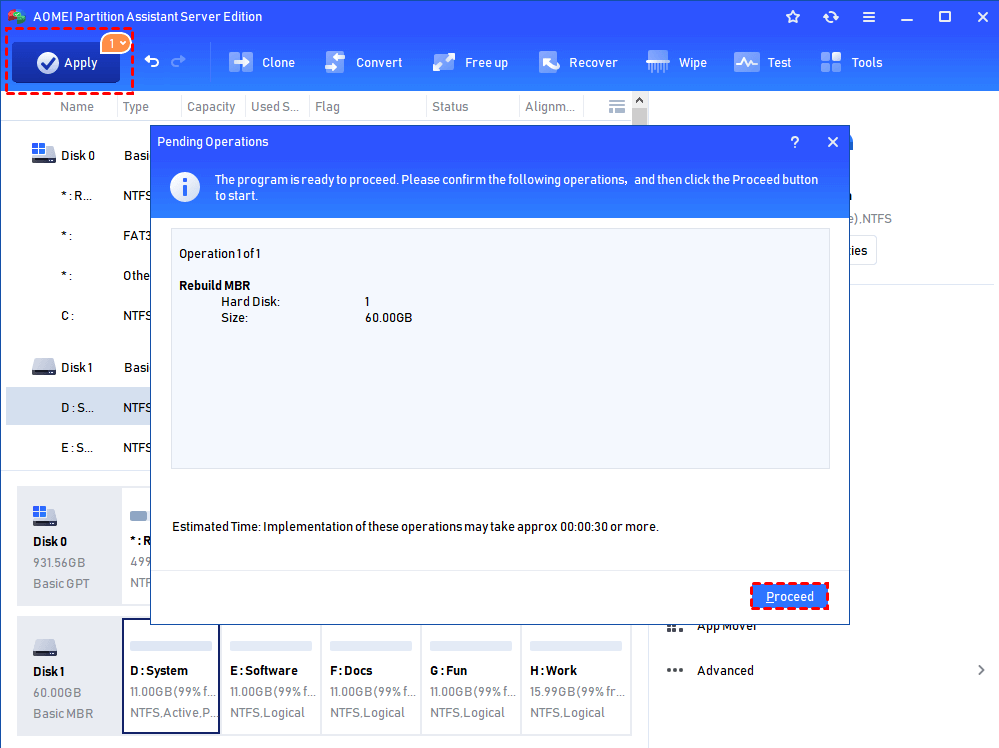Open the Free up tool
Screen dimensions: 999x748
[470, 62]
